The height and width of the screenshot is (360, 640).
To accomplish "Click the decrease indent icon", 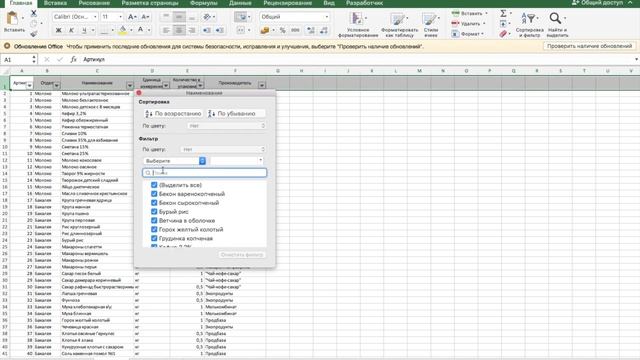I will coord(207,30).
